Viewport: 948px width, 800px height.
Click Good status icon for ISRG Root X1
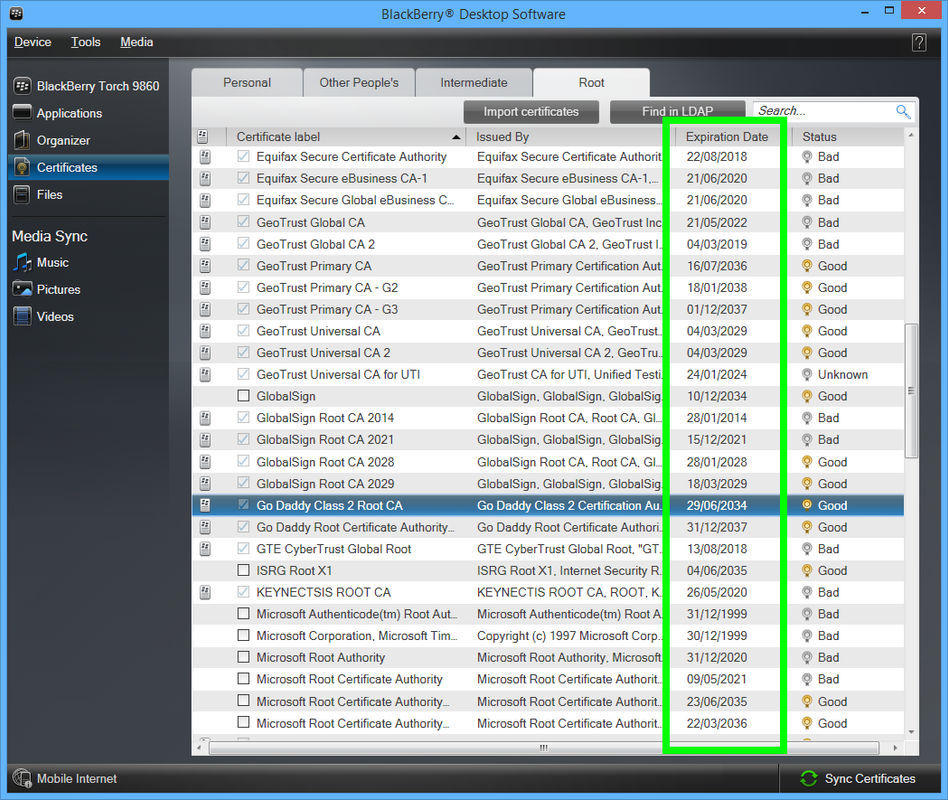(807, 570)
